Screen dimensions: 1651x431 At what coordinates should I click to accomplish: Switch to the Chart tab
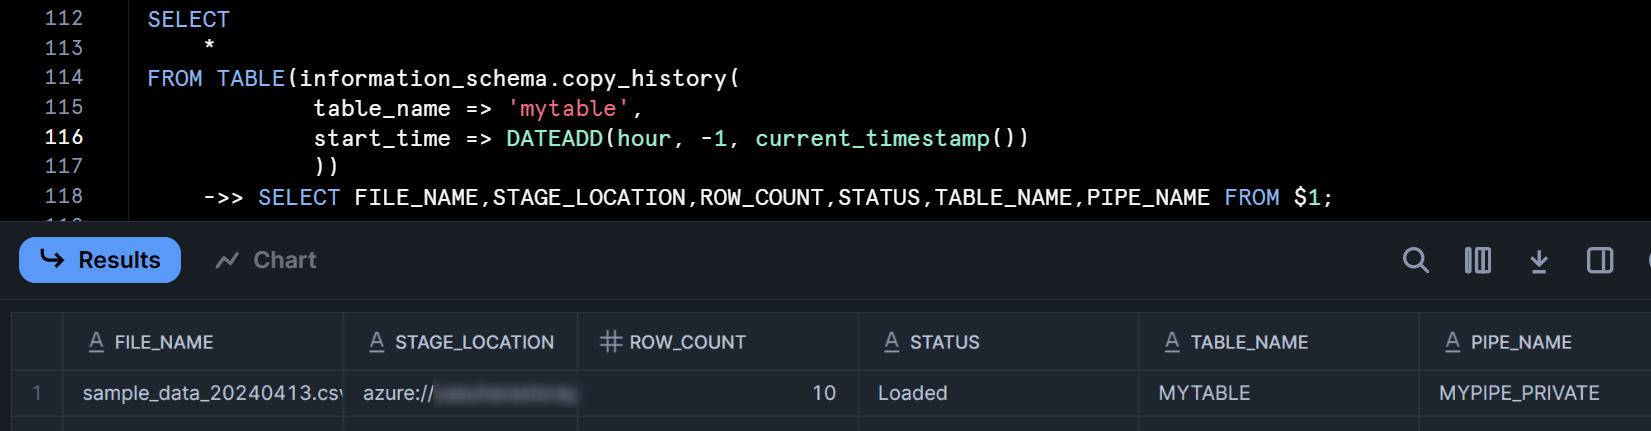[x=266, y=260]
